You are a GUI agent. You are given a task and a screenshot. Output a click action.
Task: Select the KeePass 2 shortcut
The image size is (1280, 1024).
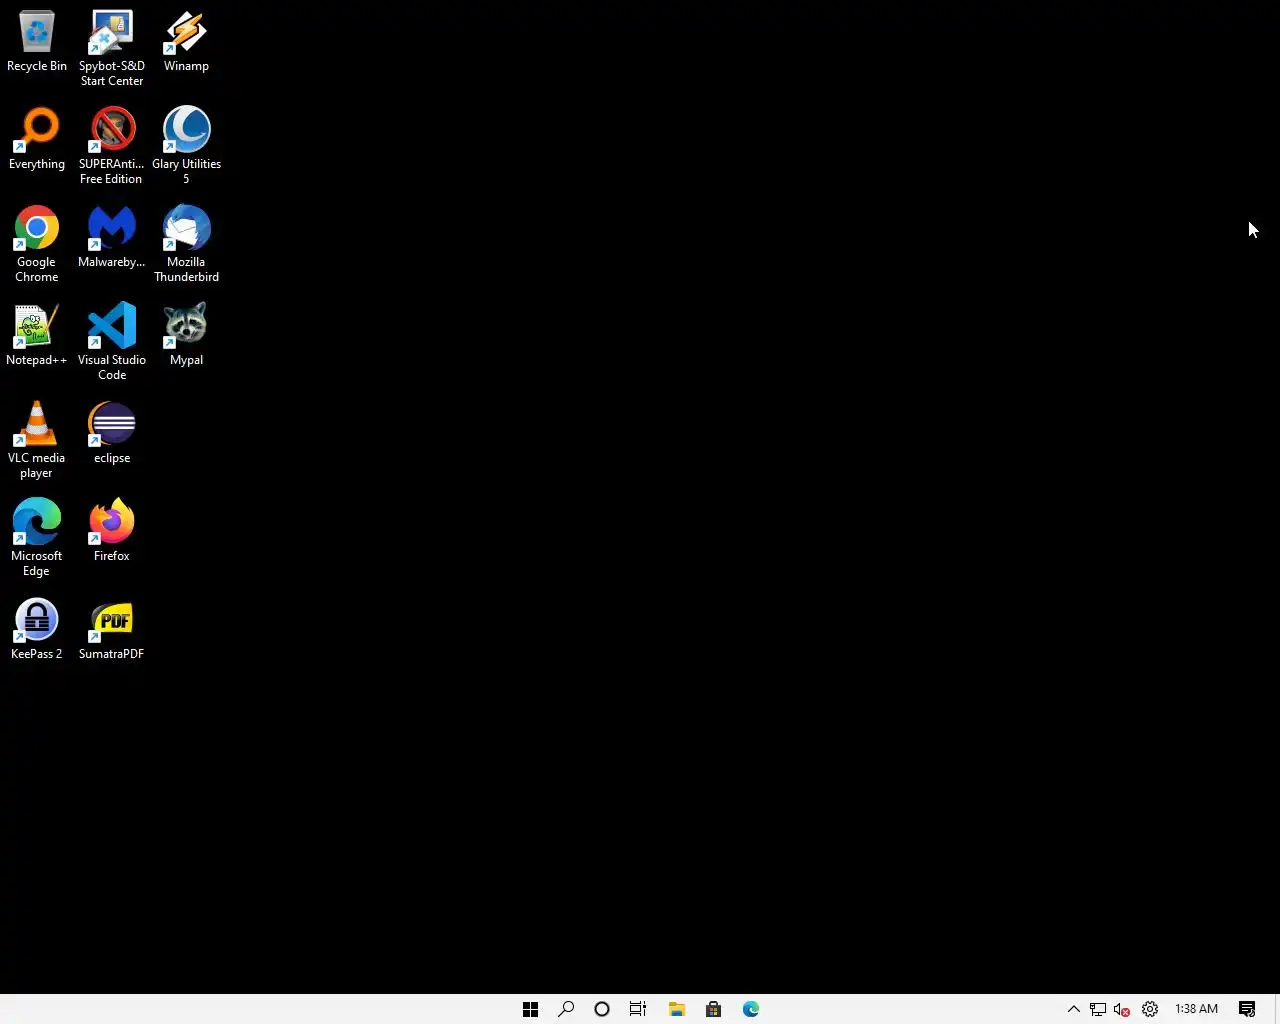[x=37, y=630]
